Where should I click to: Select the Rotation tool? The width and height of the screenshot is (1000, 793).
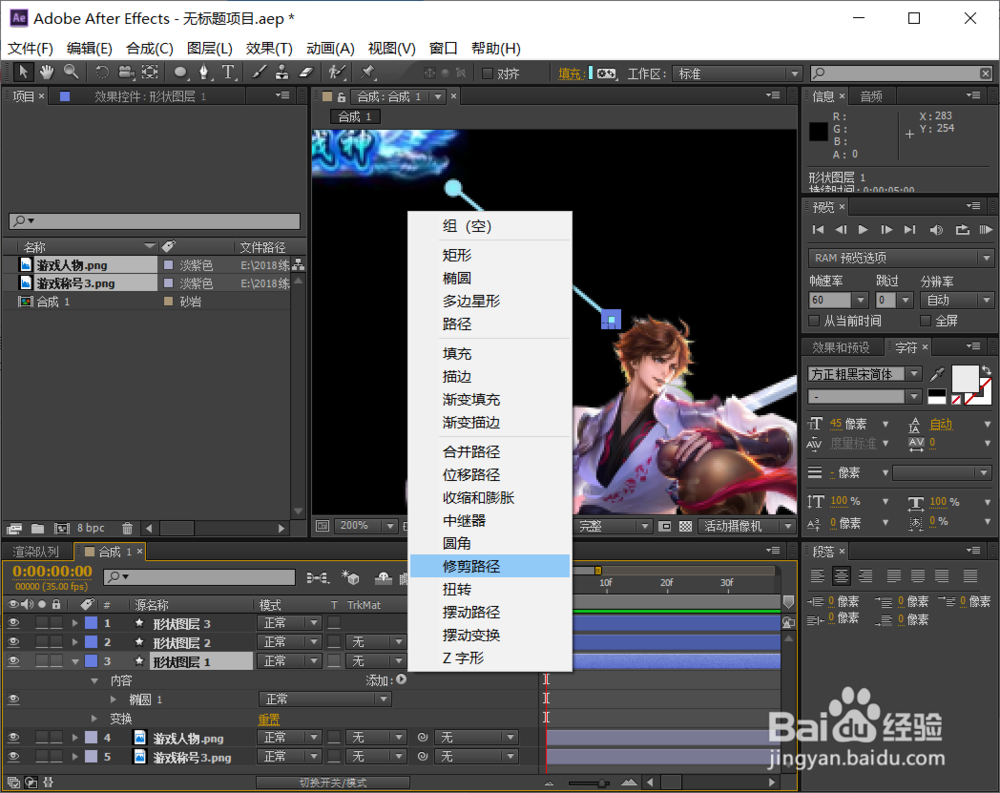[102, 72]
